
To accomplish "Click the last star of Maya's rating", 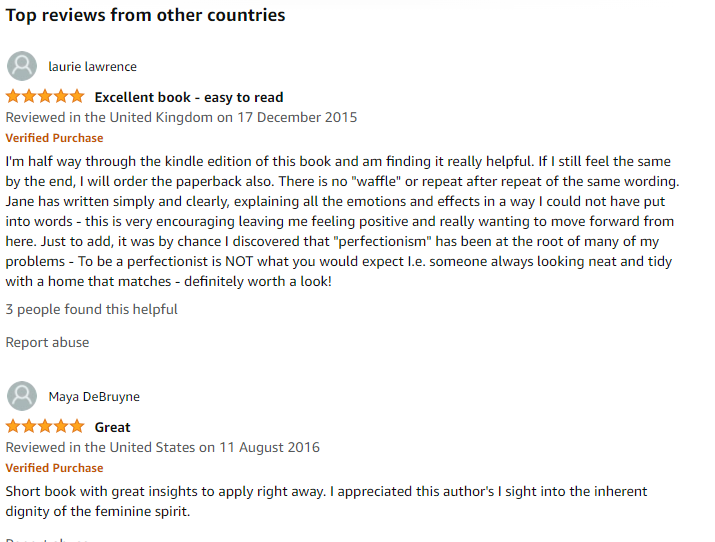I will pos(77,427).
